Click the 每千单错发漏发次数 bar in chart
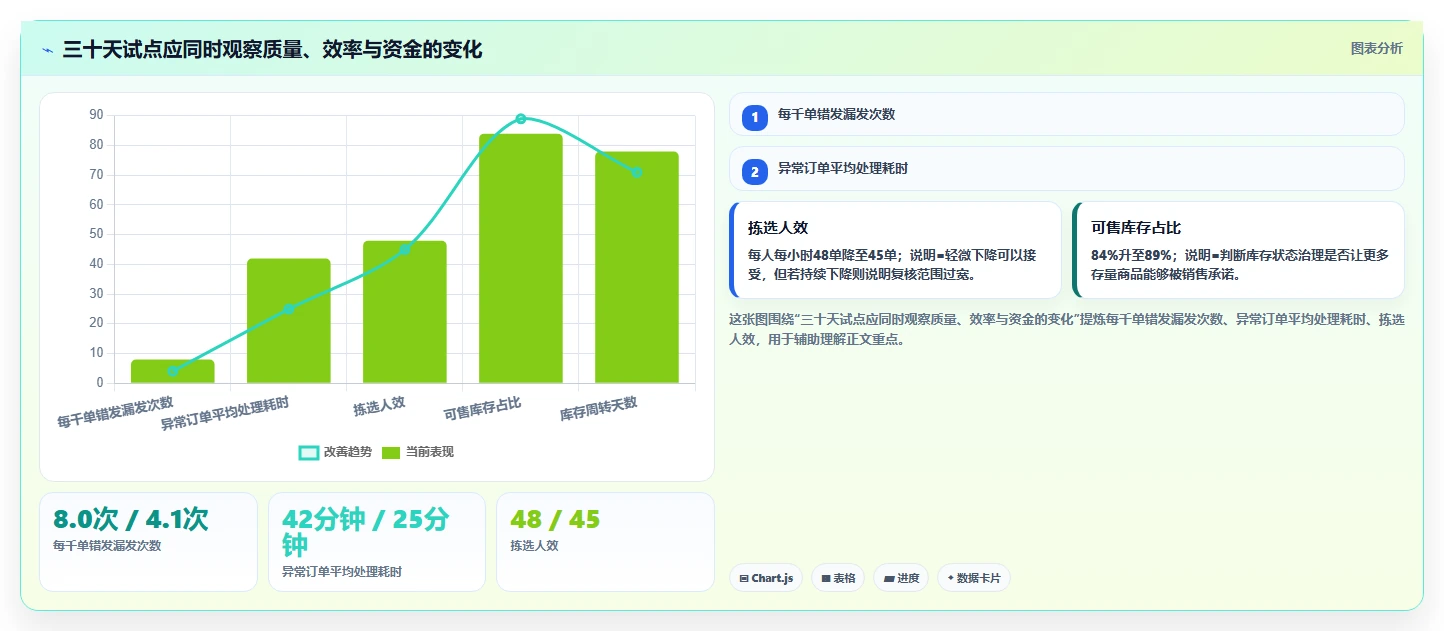 [x=173, y=371]
